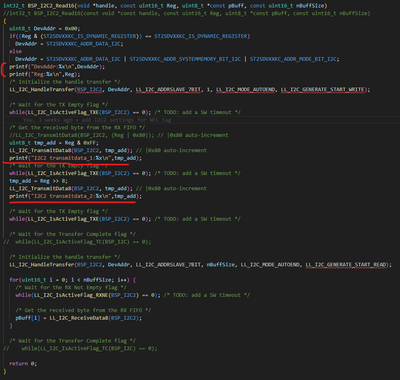Click the 'return 0;' statement

(x=23, y=363)
